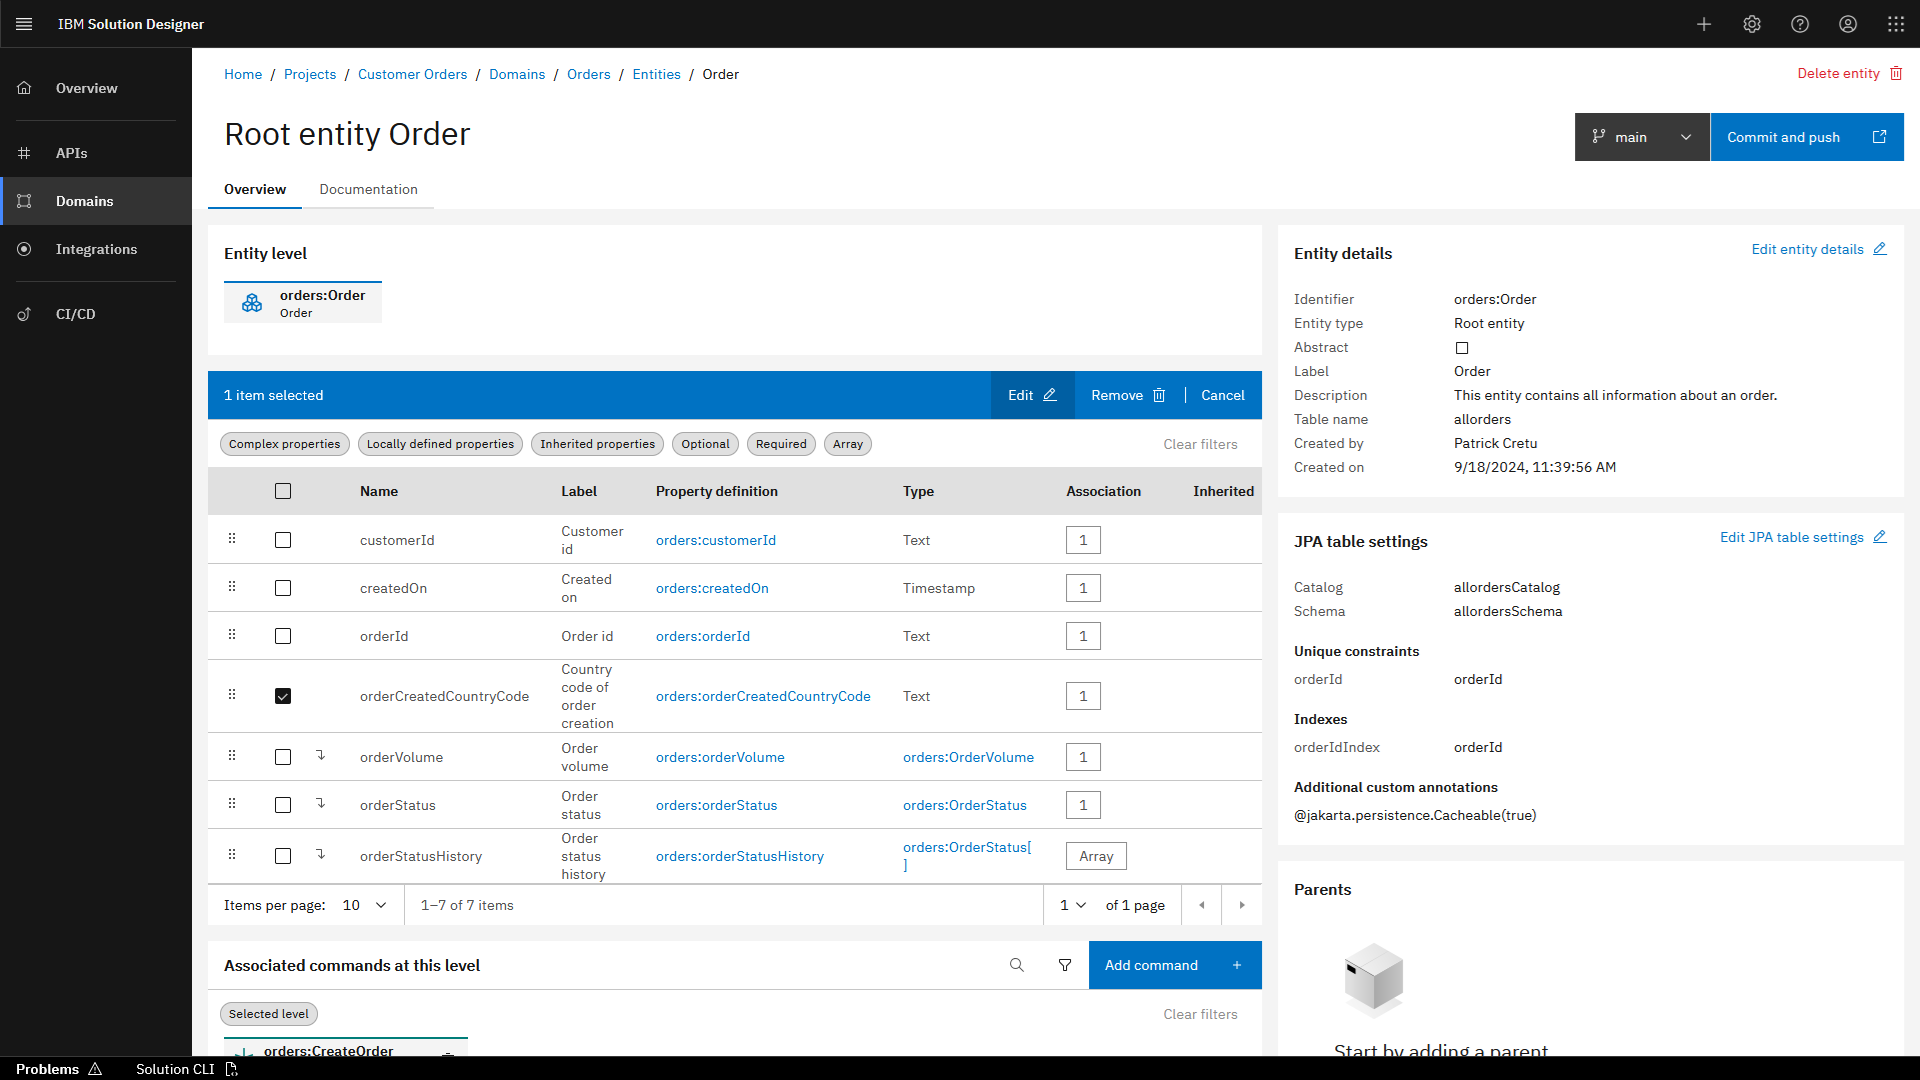1920x1080 pixels.
Task: Open the Items per page dropdown
Action: (364, 905)
